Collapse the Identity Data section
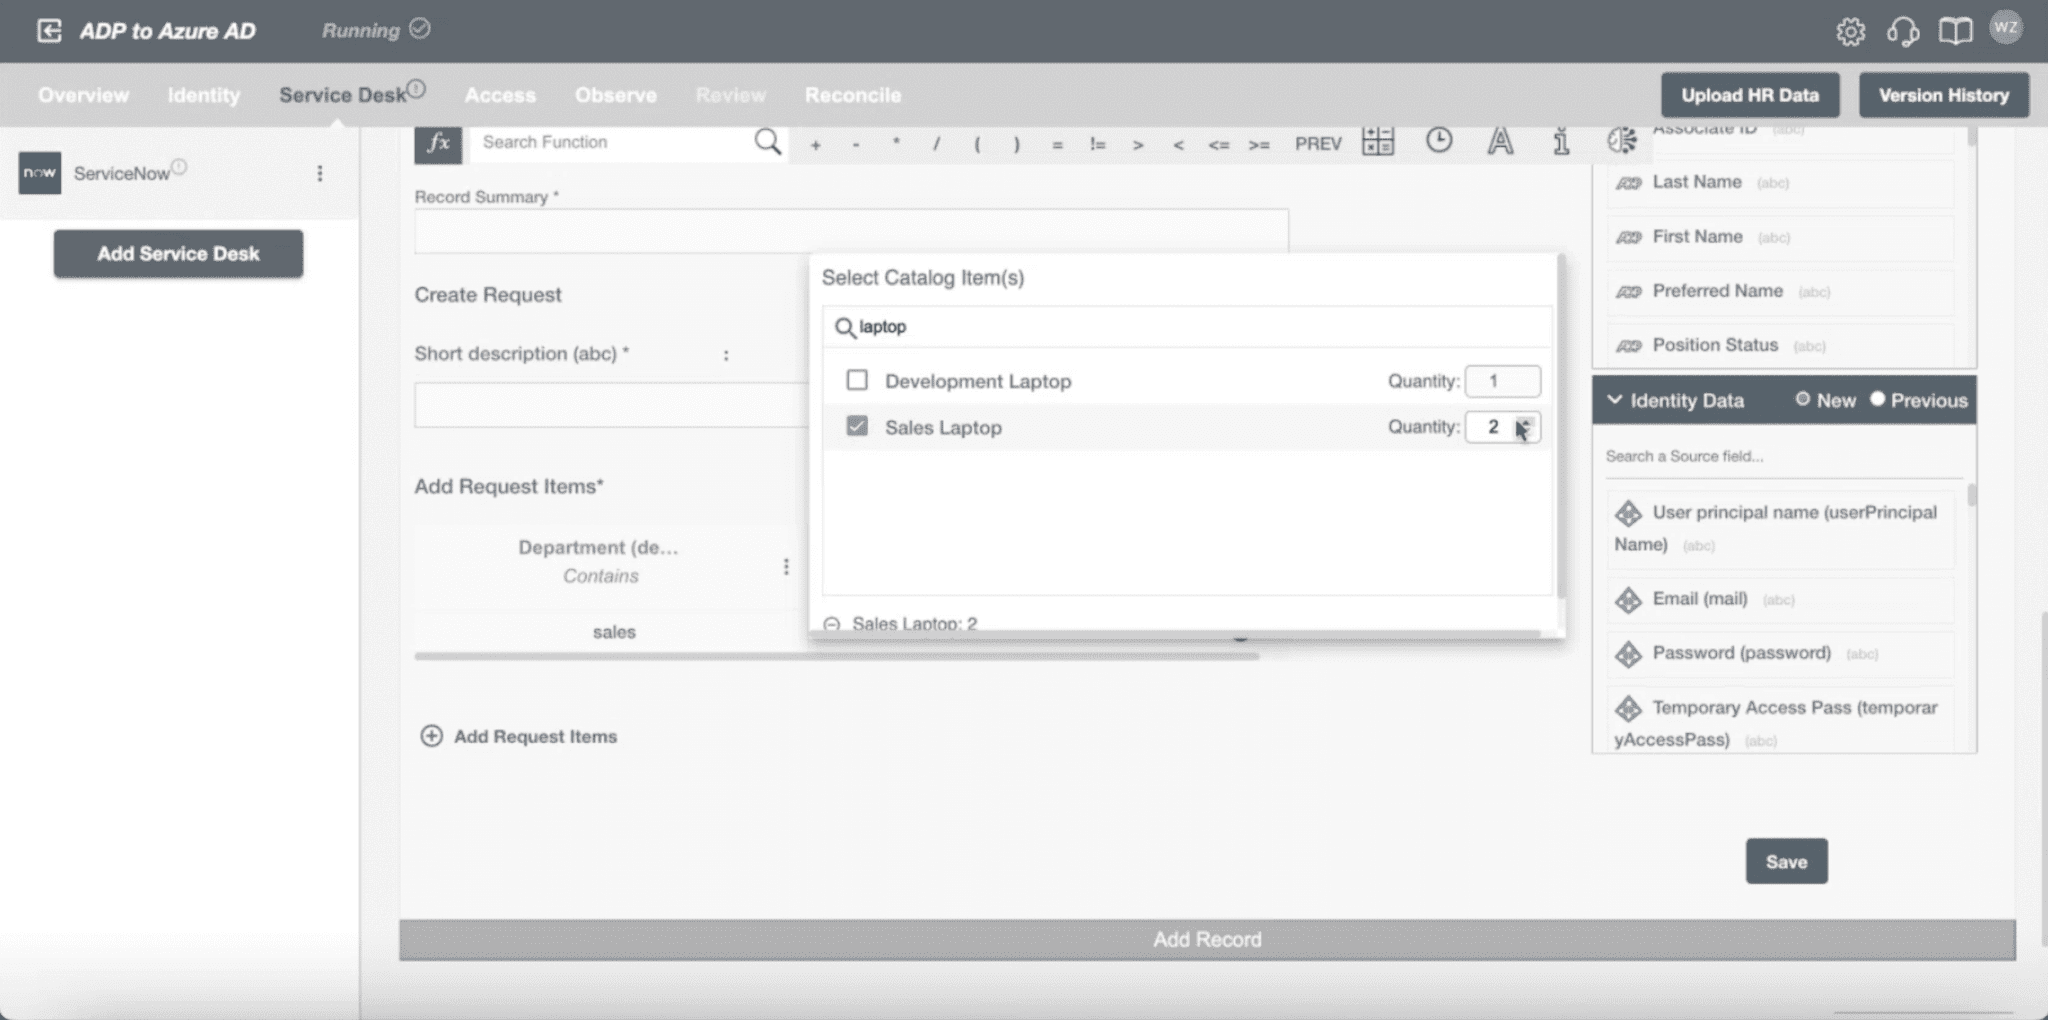The width and height of the screenshot is (2048, 1020). (1614, 400)
